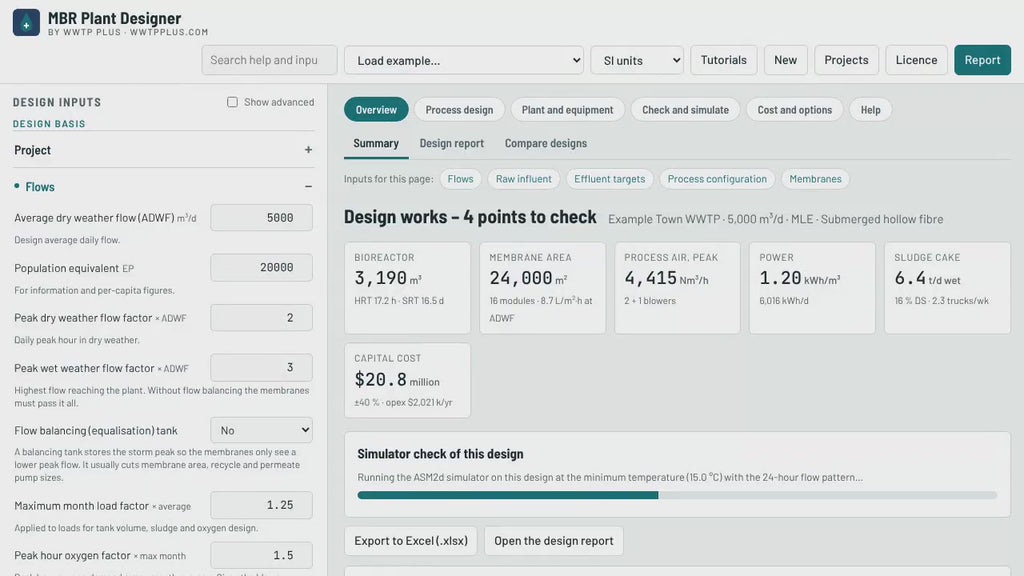Click the Licence button

pos(916,60)
